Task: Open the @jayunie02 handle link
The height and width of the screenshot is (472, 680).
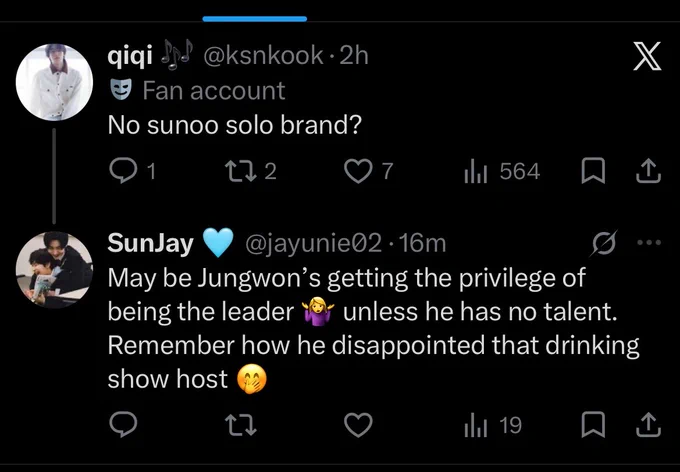Action: [x=314, y=243]
